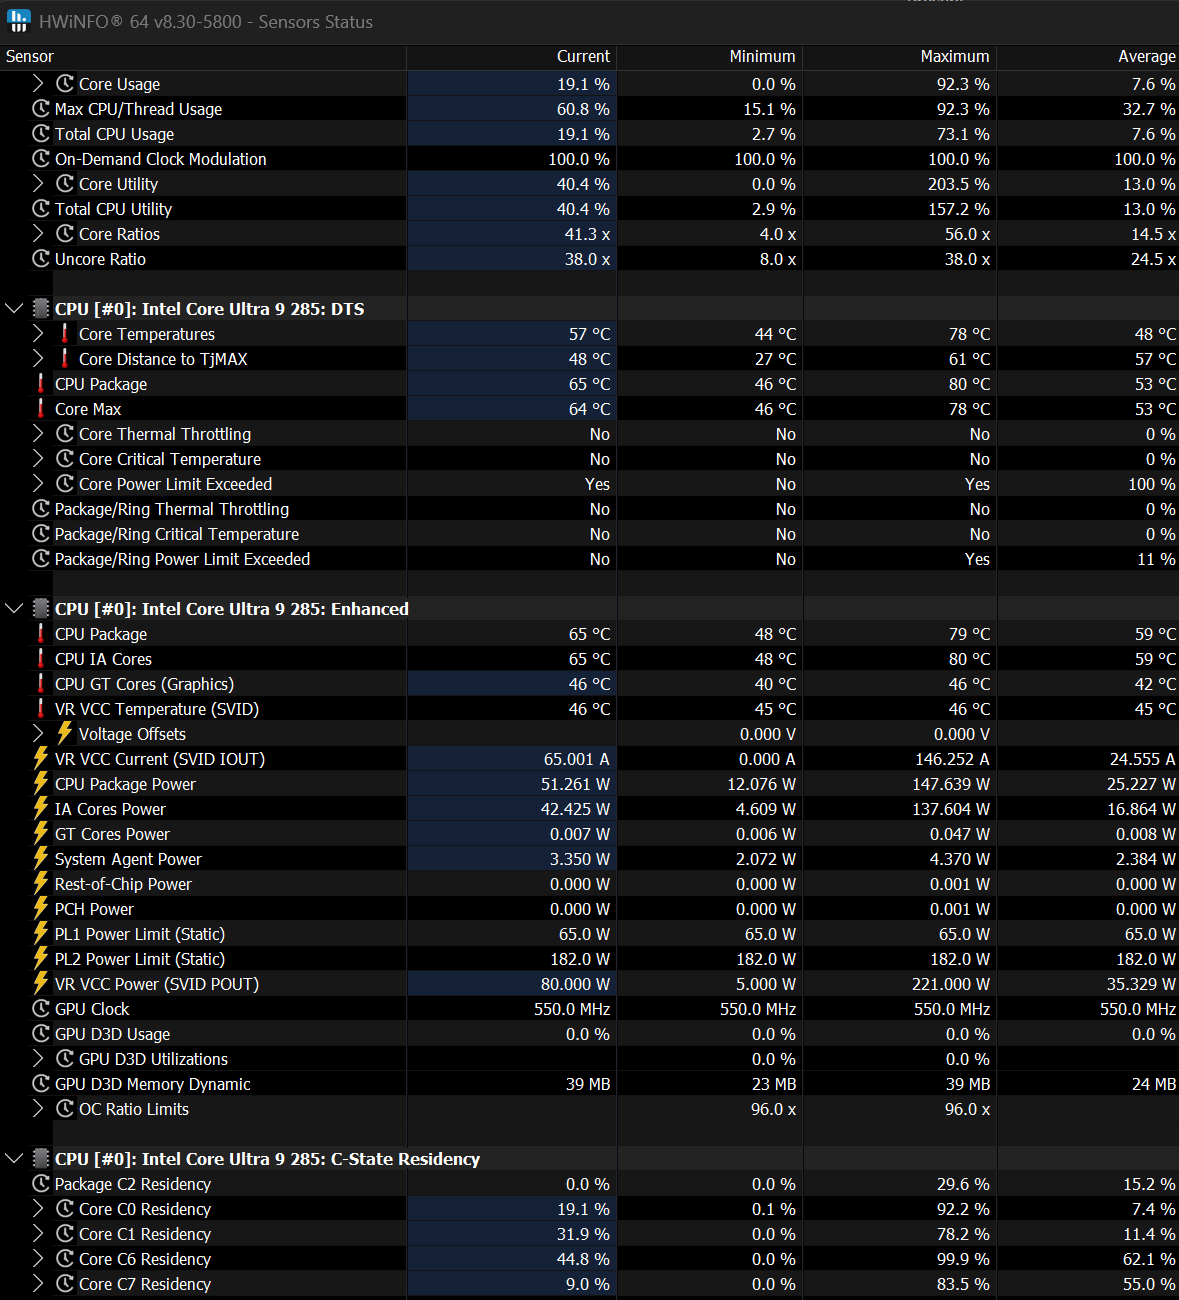Screen dimensions: 1179x1300
Task: Click the clock icon next to GPU Clock
Action: pyautogui.click(x=41, y=1009)
